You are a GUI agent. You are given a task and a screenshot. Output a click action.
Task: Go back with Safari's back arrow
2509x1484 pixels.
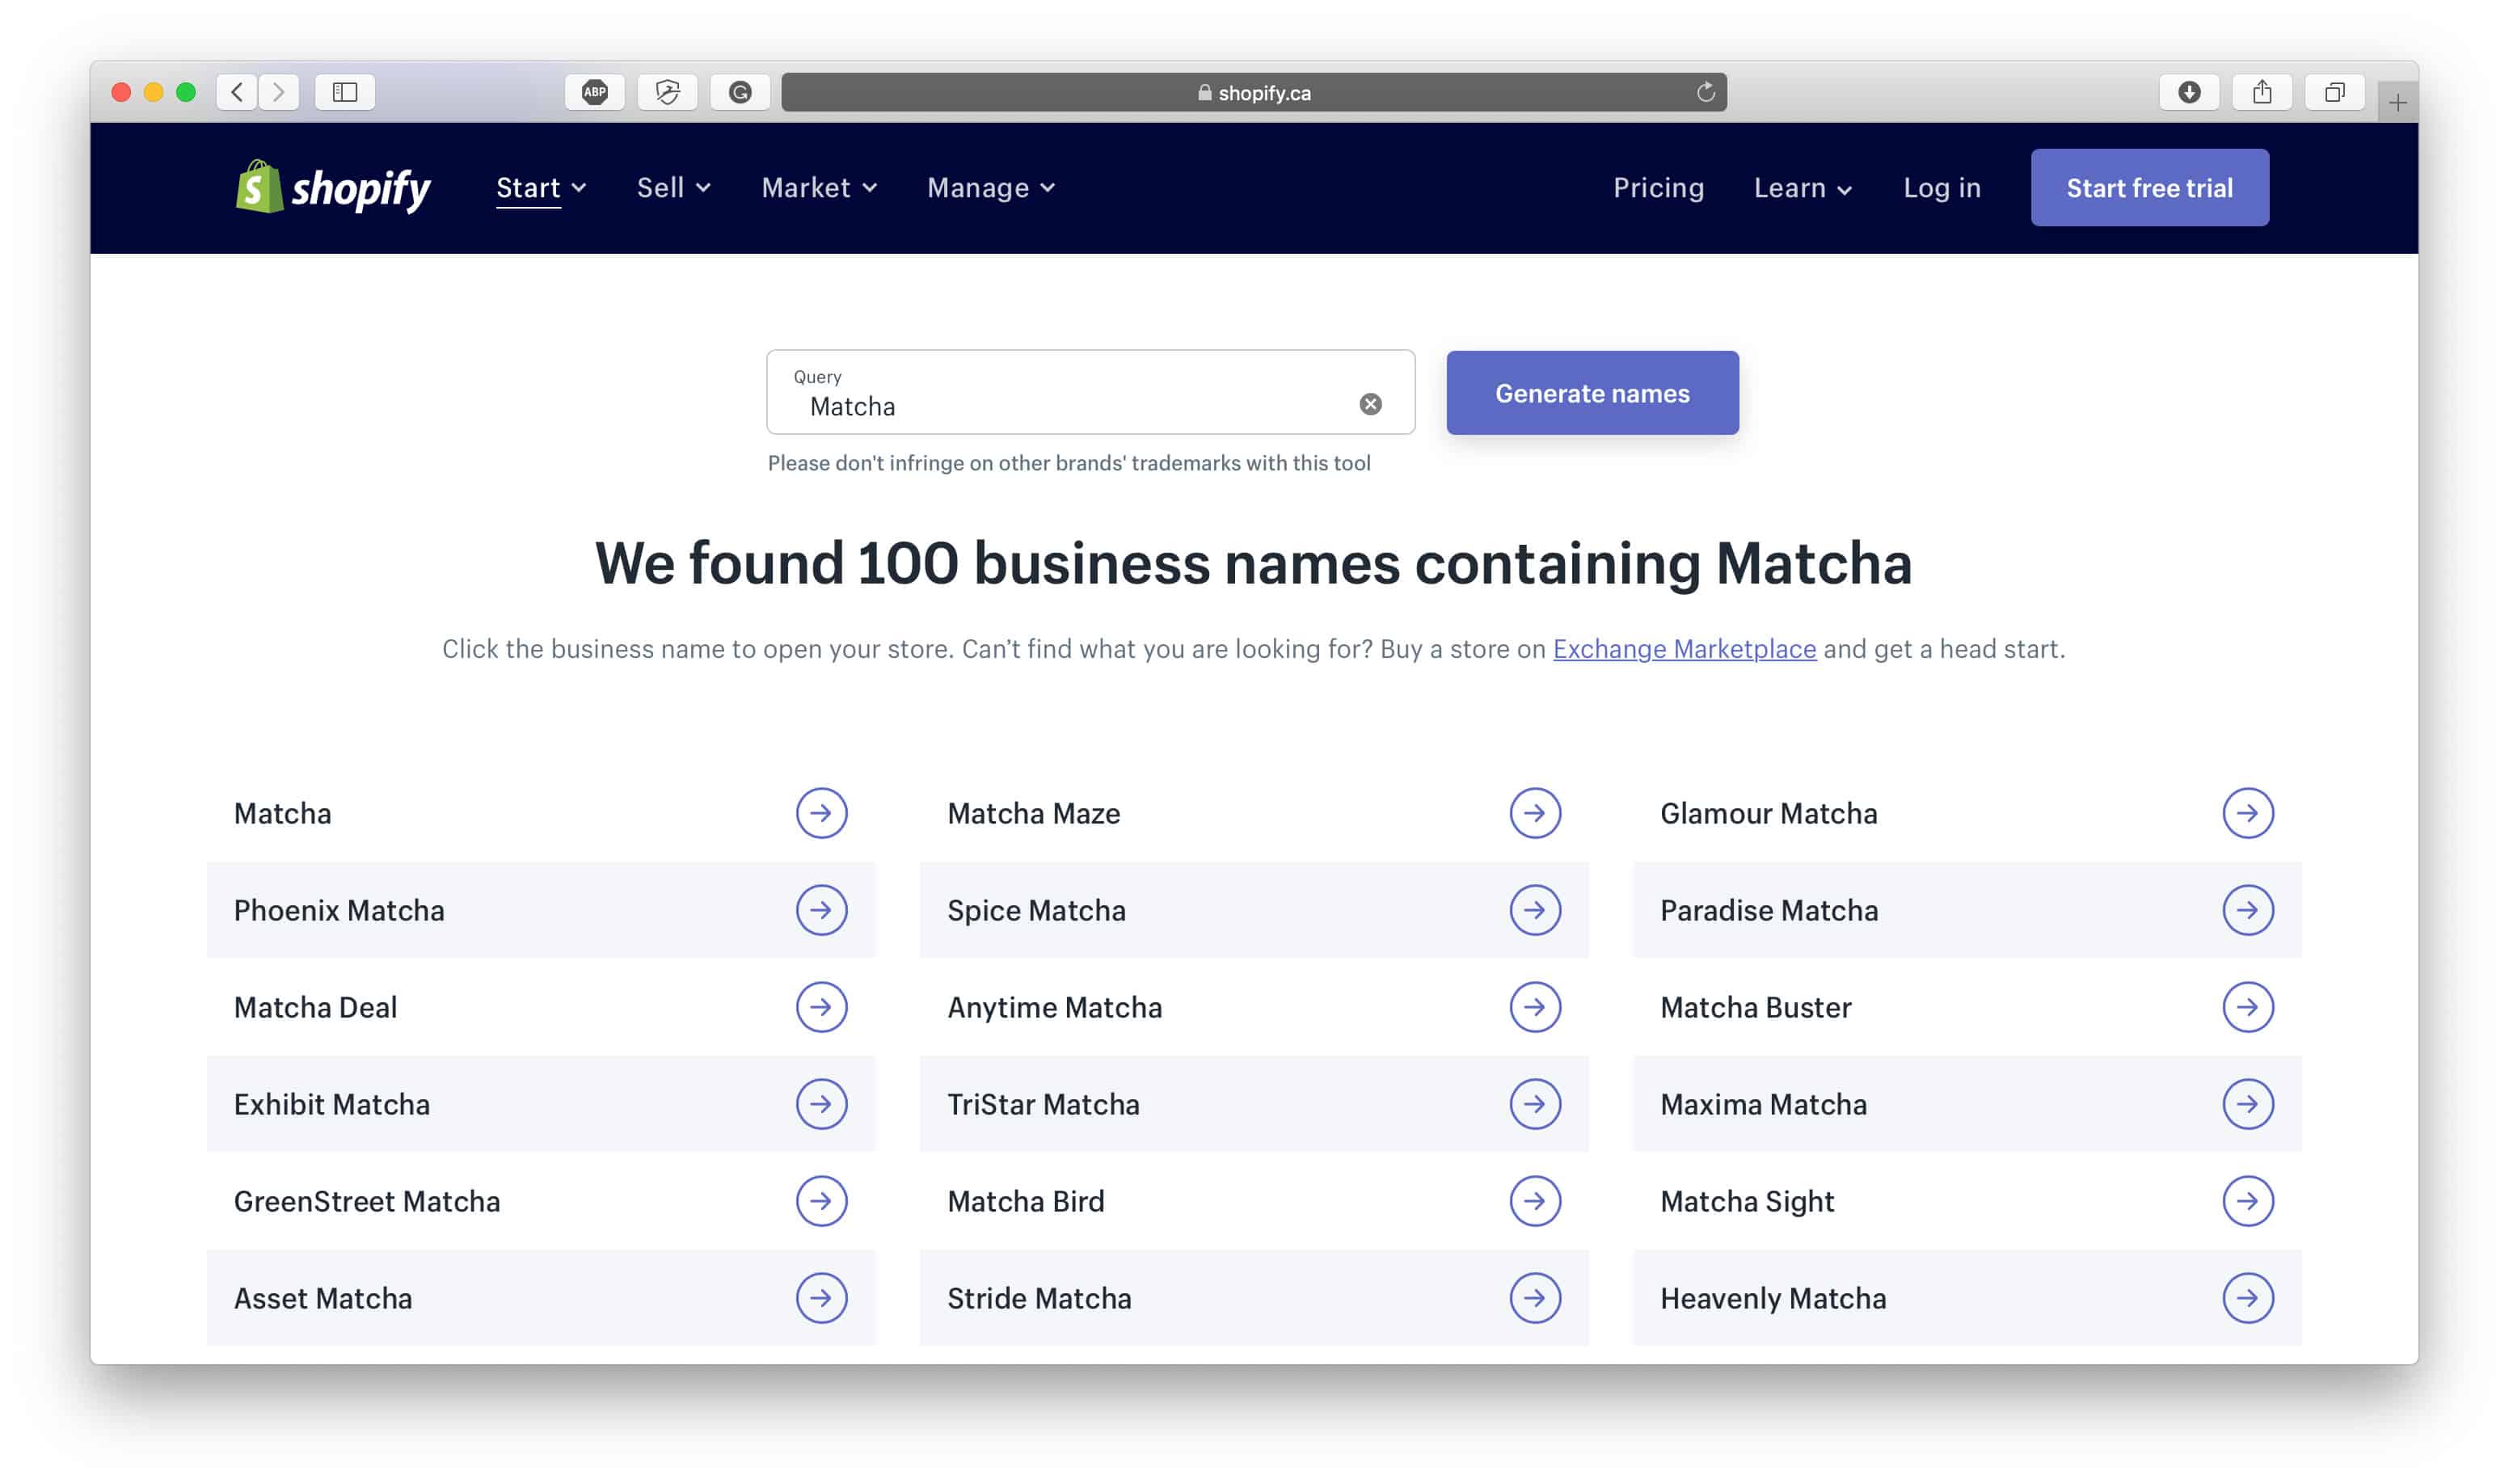pyautogui.click(x=237, y=92)
